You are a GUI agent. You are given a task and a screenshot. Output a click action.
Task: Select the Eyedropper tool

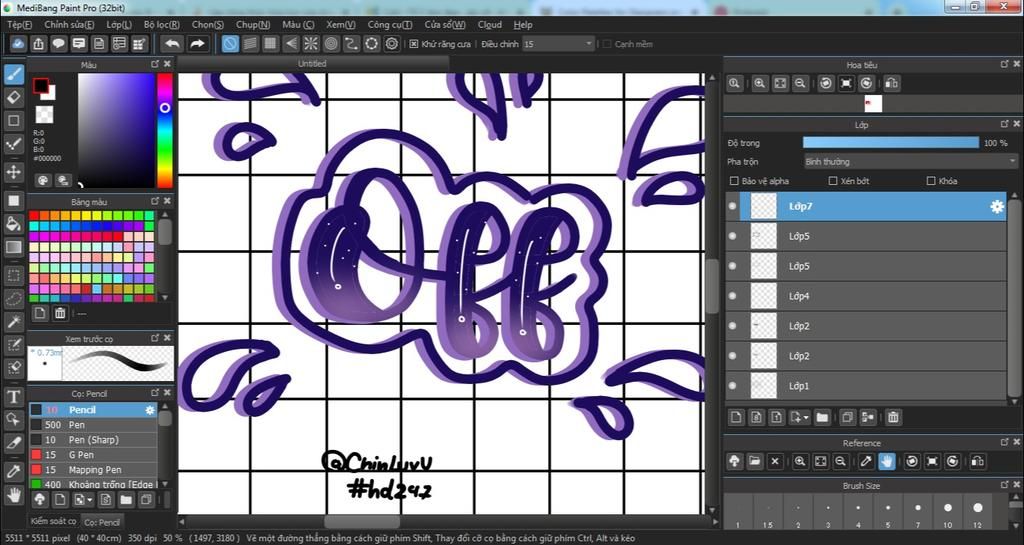(x=14, y=471)
